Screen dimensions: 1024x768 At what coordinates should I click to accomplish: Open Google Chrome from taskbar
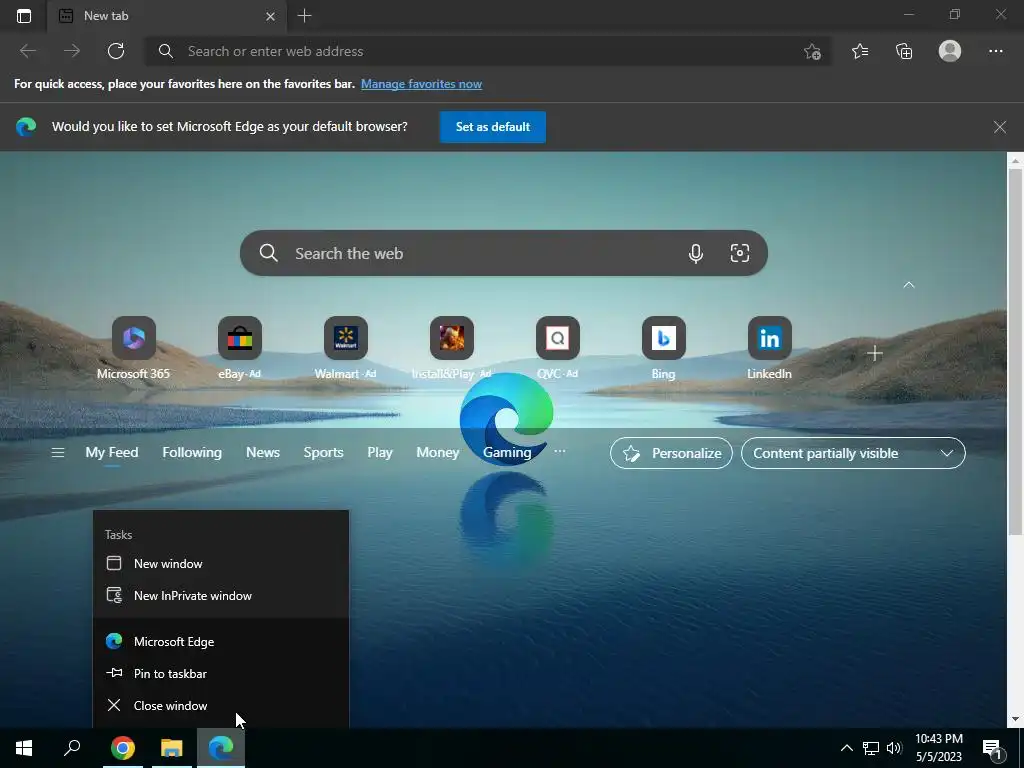coord(122,748)
